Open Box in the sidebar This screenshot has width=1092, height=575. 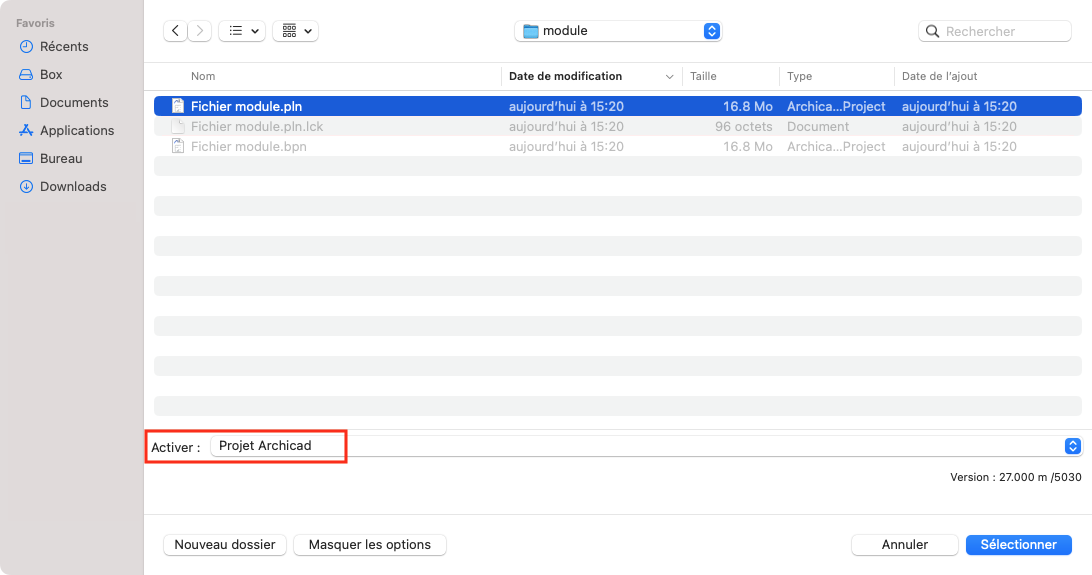coord(51,74)
